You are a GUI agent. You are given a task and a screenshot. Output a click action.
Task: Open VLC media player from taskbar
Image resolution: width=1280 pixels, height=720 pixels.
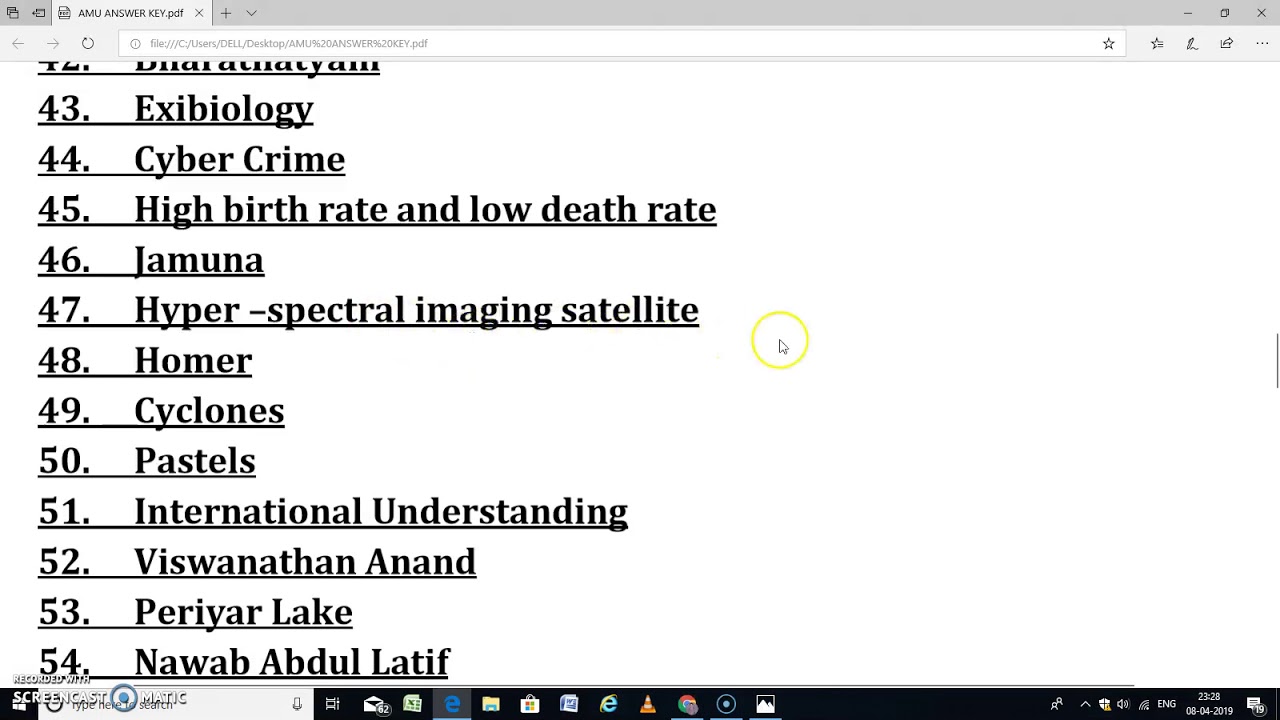(648, 705)
